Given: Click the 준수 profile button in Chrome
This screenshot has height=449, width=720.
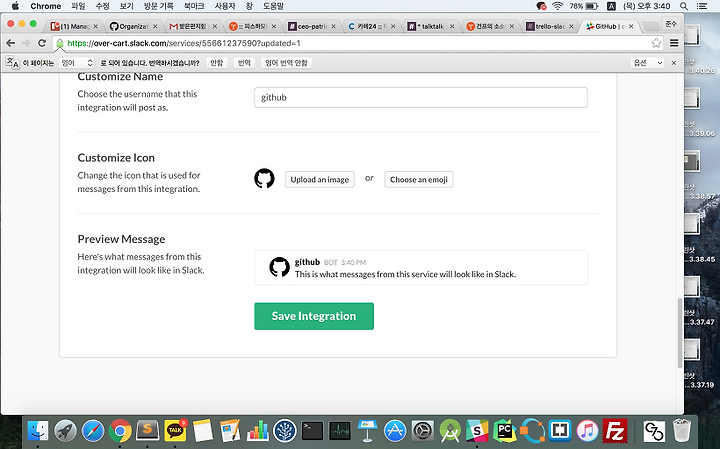Looking at the screenshot, I should pyautogui.click(x=671, y=23).
